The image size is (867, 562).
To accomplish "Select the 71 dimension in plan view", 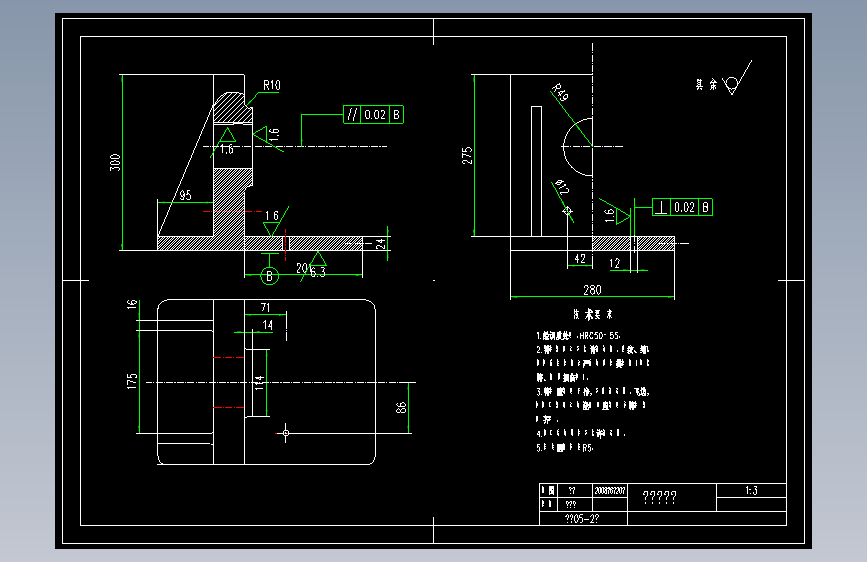I will click(x=265, y=308).
